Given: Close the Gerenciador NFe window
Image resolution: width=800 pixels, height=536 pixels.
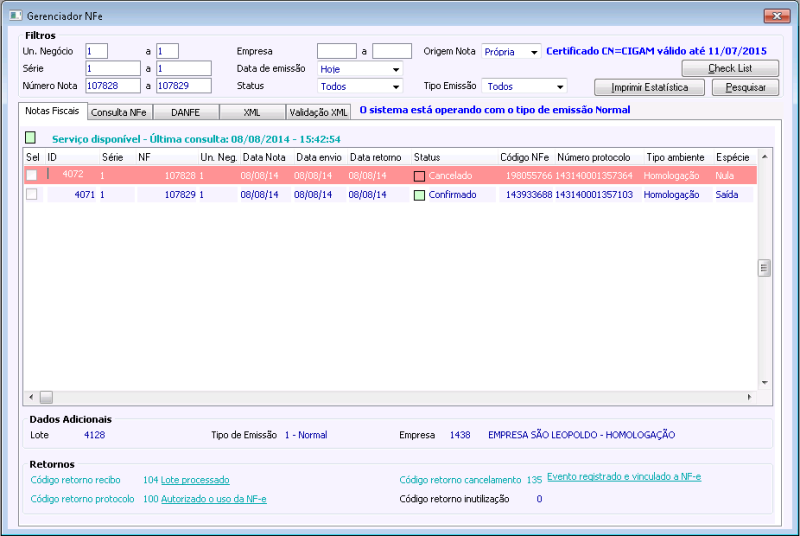Looking at the screenshot, I should (777, 16).
